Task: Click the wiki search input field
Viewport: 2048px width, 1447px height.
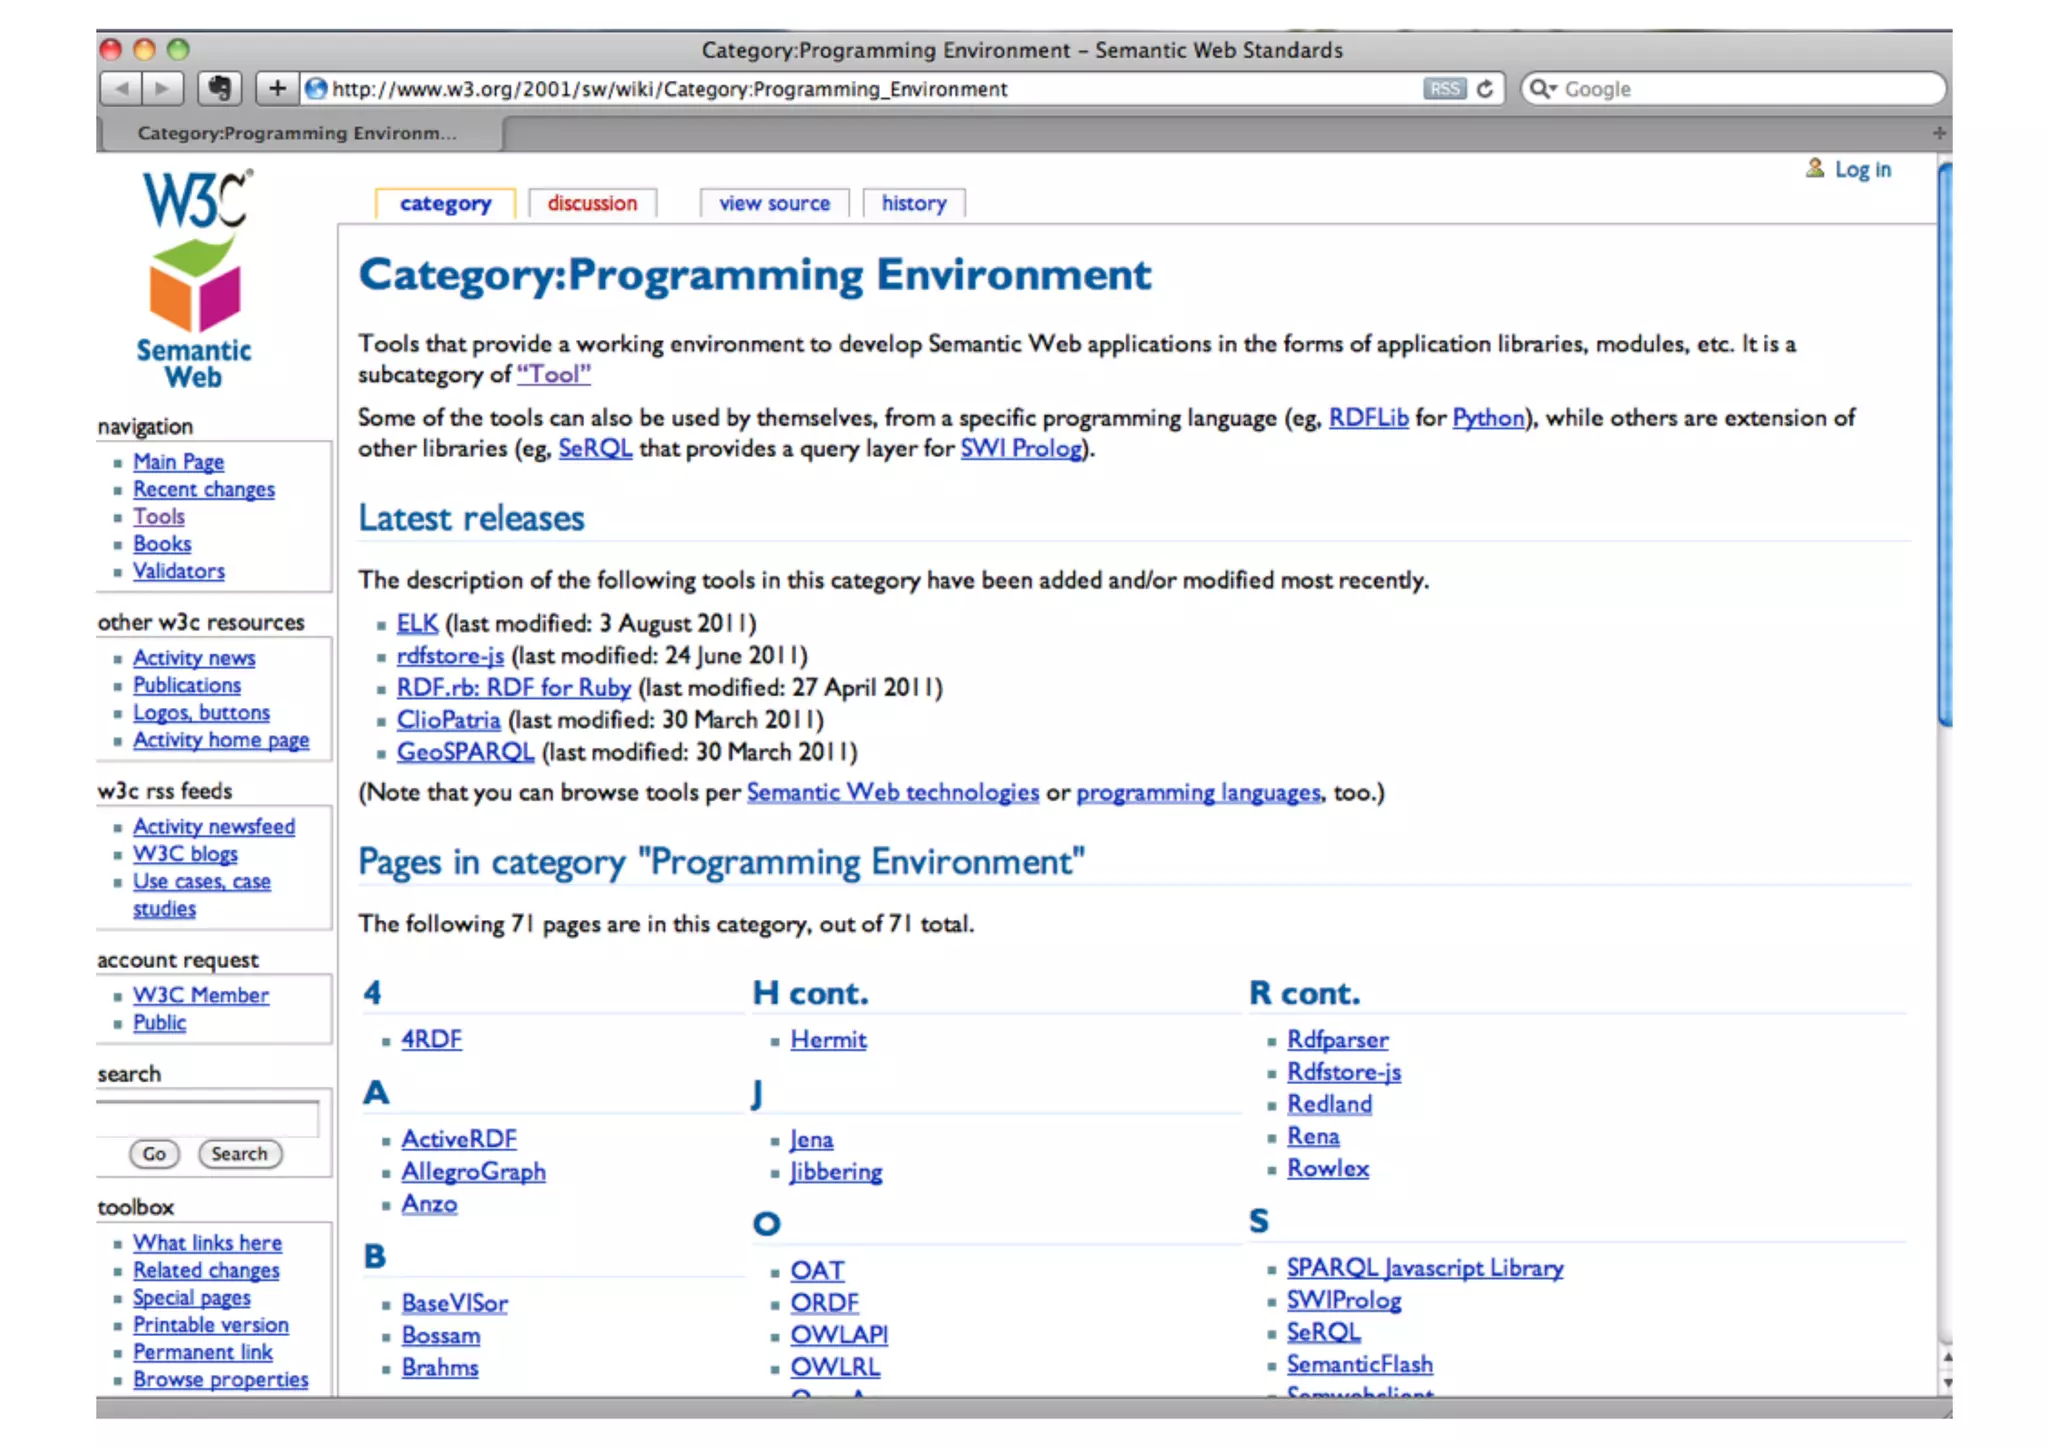Action: pos(208,1117)
